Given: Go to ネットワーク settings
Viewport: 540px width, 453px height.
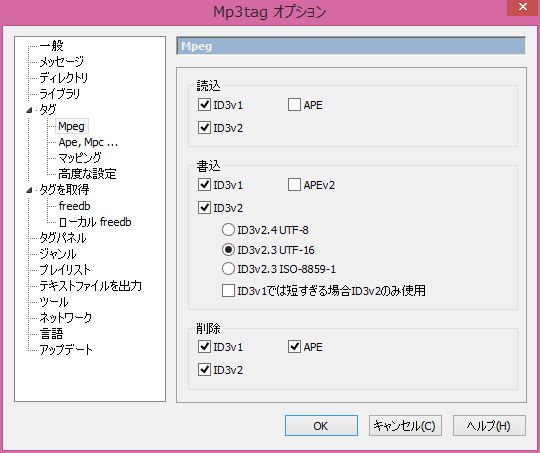Looking at the screenshot, I should (x=66, y=318).
